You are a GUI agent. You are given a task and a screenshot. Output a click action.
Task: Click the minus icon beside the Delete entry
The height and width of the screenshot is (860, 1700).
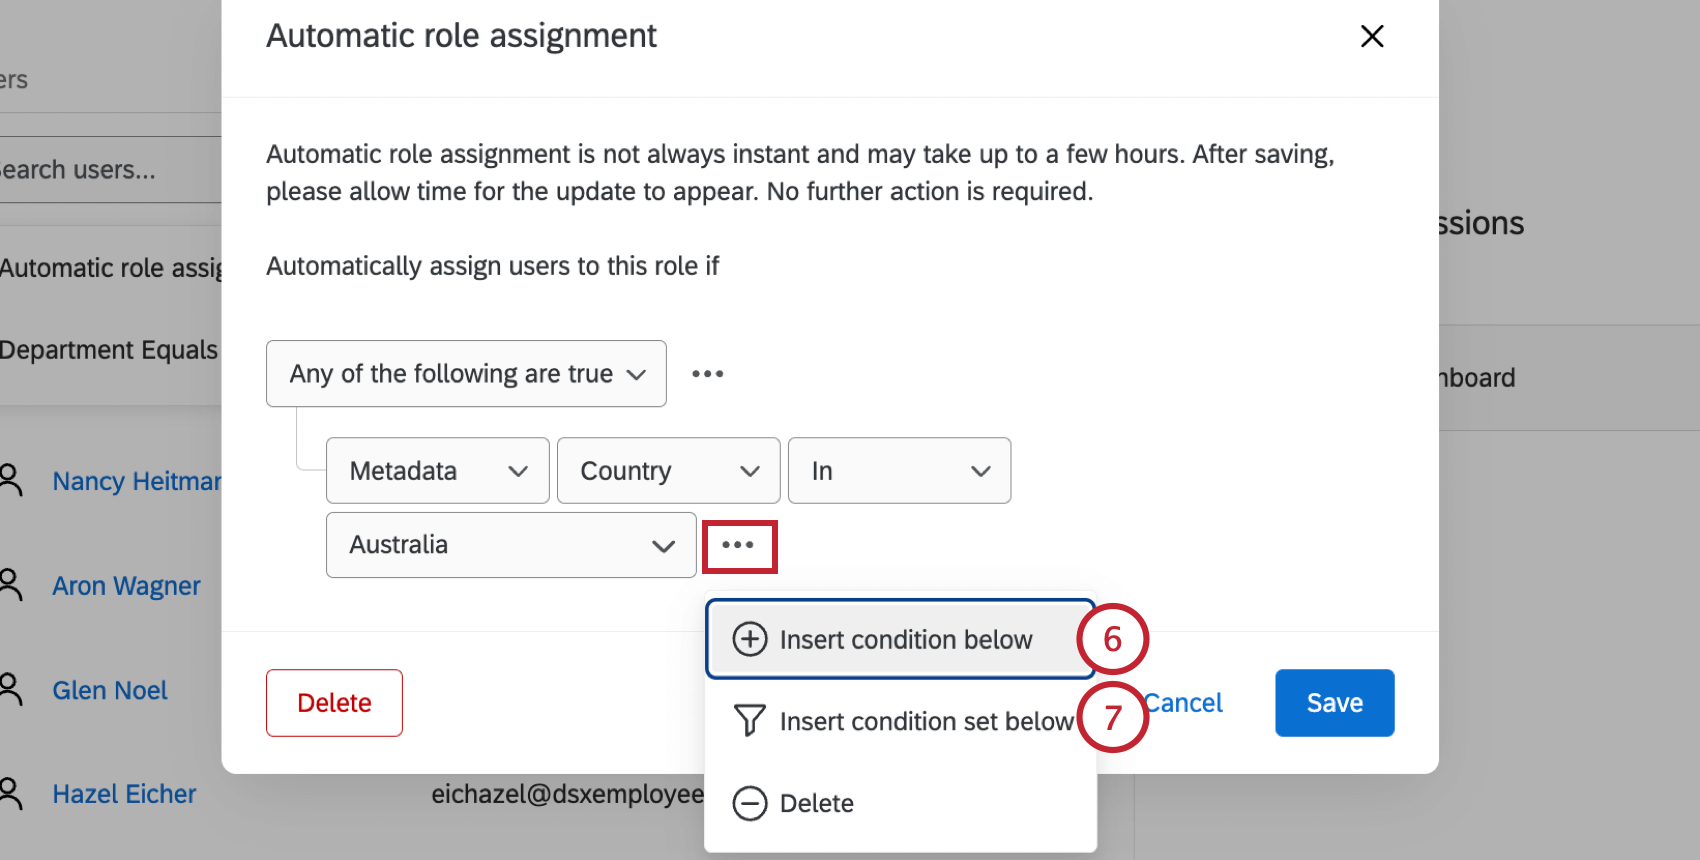750,803
